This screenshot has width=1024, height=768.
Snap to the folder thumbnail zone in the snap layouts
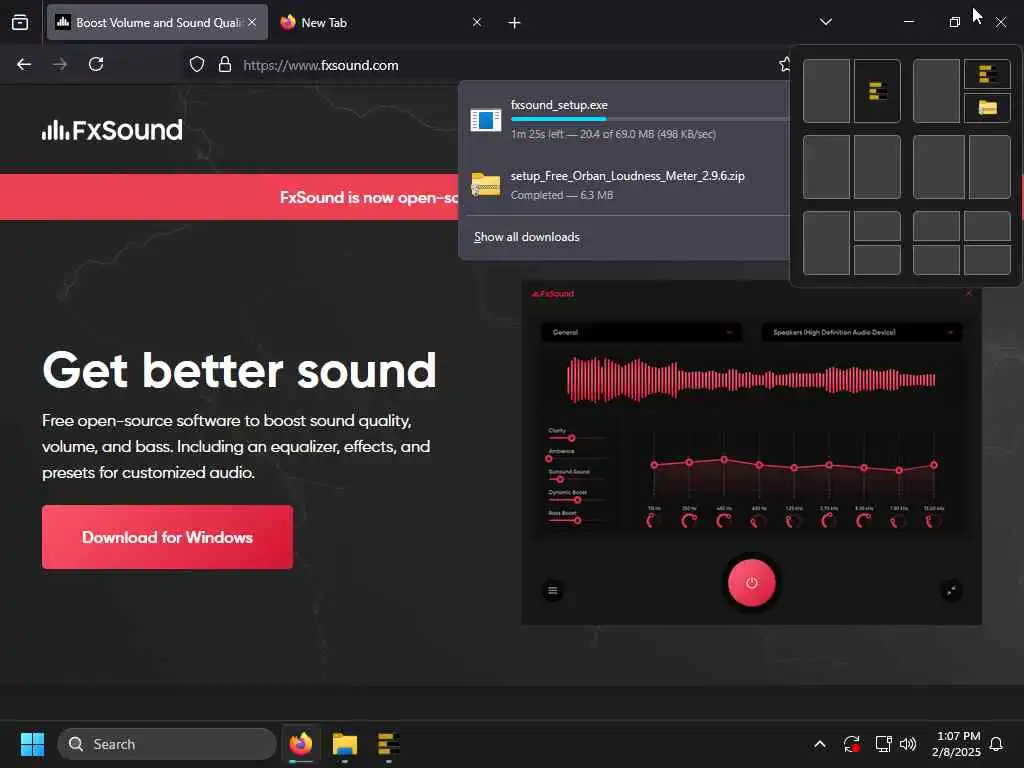pyautogui.click(x=987, y=108)
